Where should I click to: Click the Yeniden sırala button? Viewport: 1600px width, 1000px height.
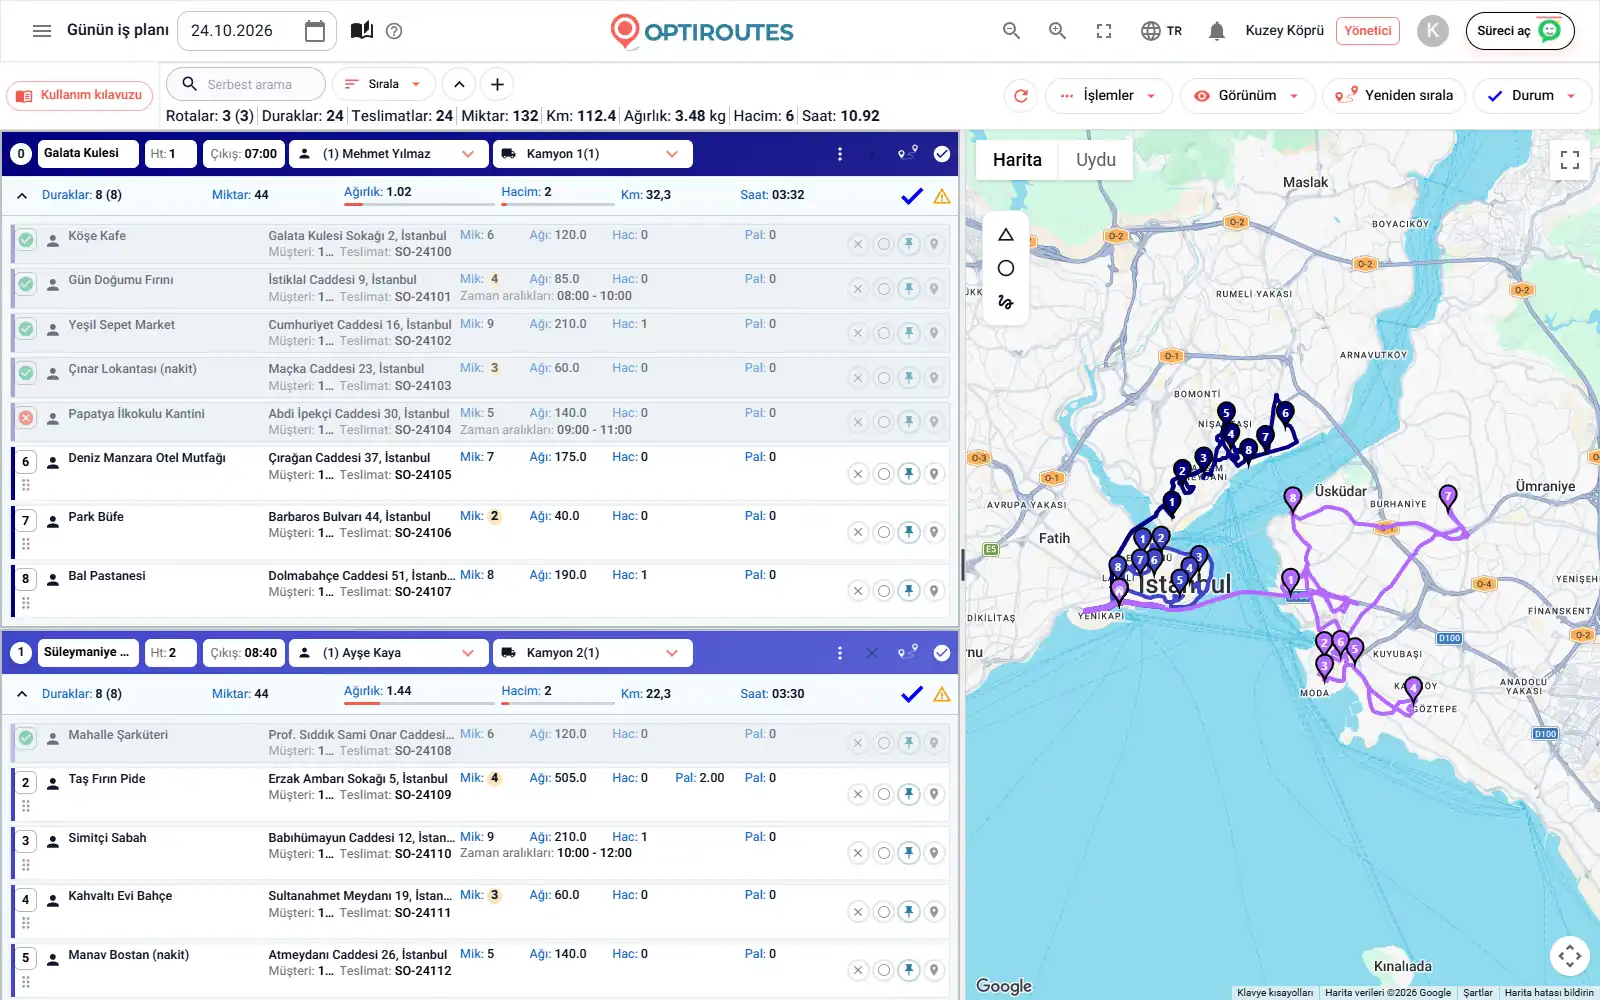(1395, 96)
